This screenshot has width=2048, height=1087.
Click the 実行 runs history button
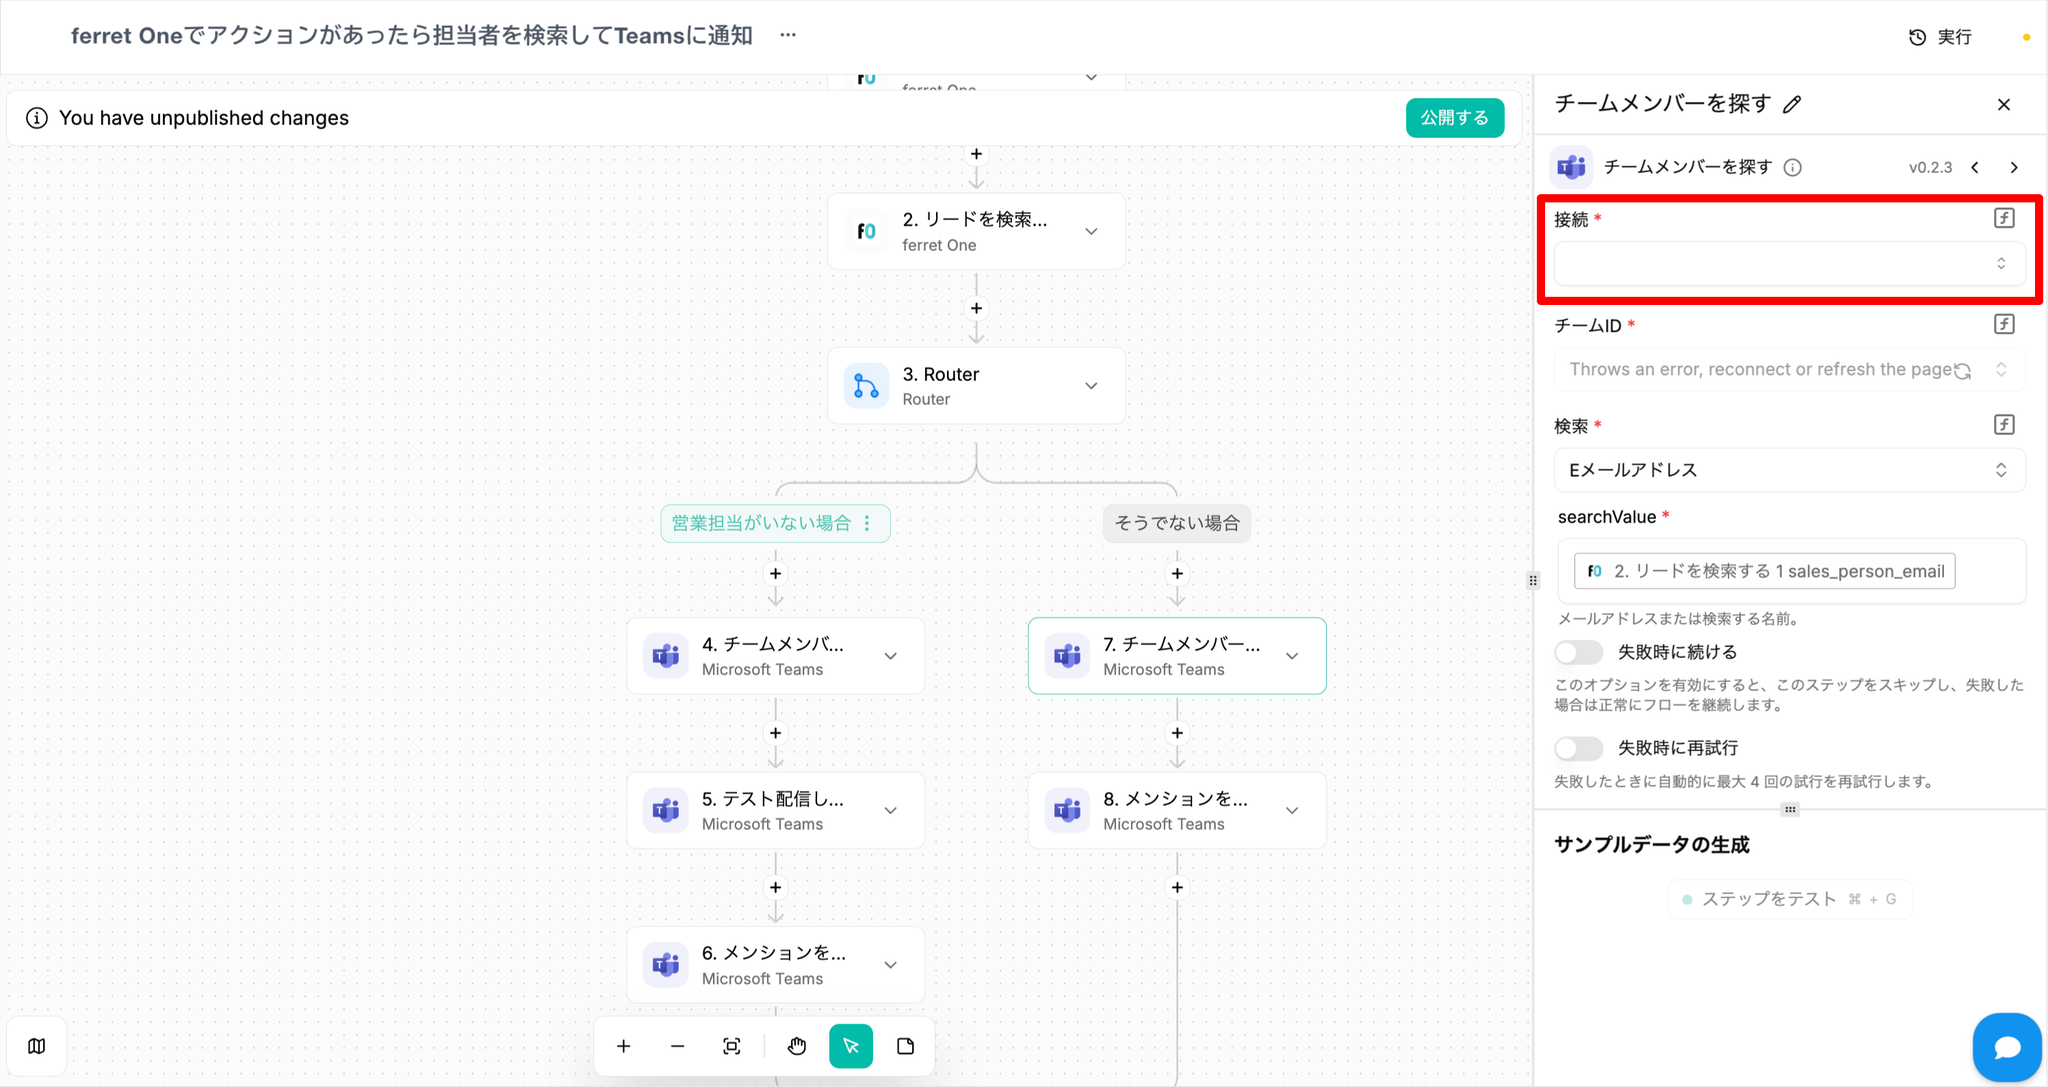pyautogui.click(x=1940, y=37)
